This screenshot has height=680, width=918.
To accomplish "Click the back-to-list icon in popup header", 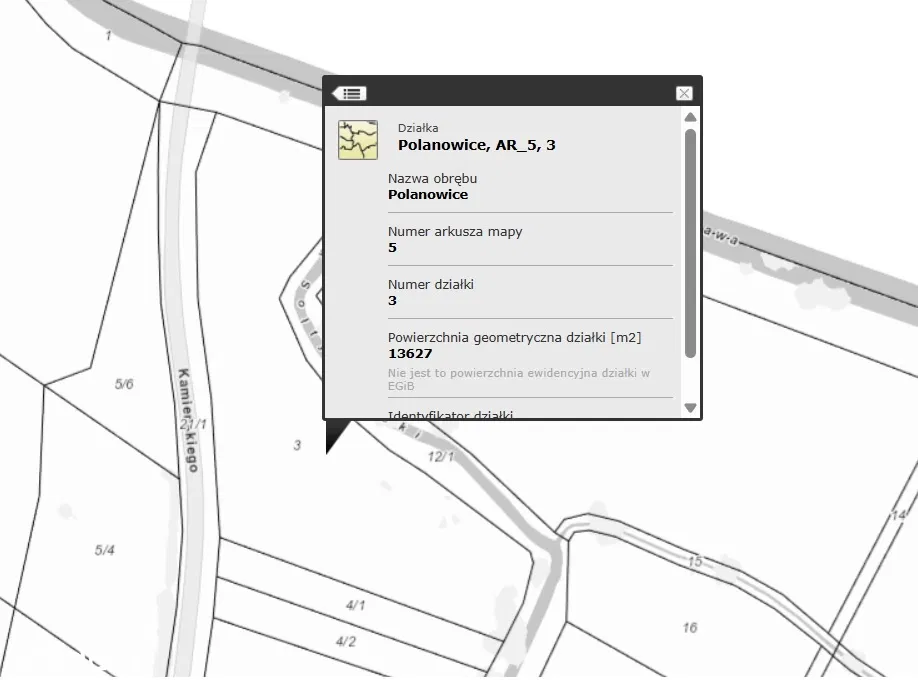I will pos(350,93).
